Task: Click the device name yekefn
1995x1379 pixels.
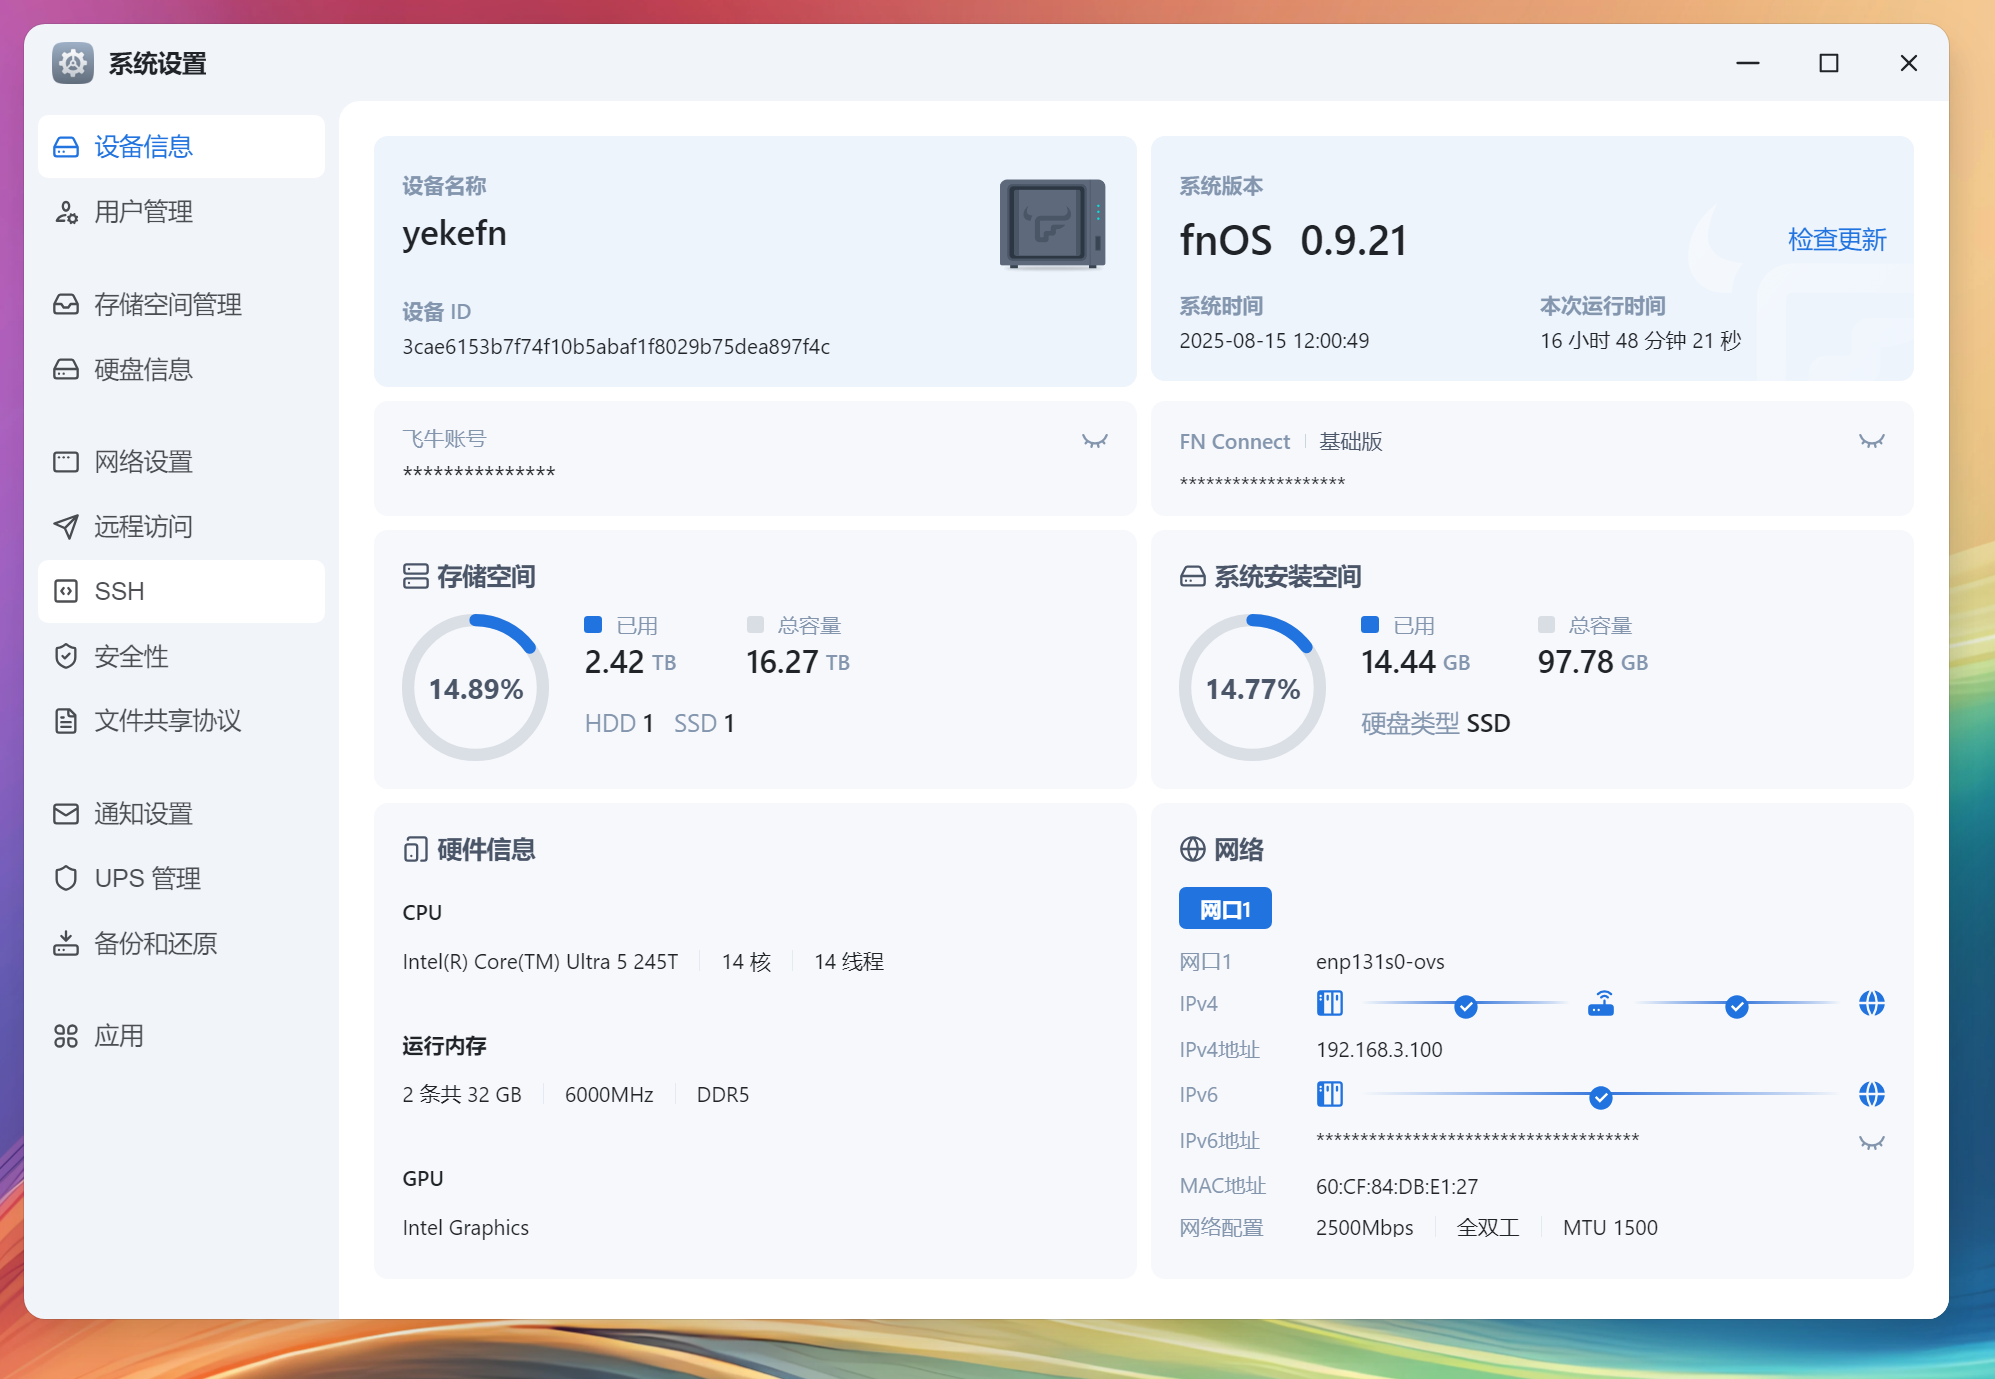Action: coord(454,233)
